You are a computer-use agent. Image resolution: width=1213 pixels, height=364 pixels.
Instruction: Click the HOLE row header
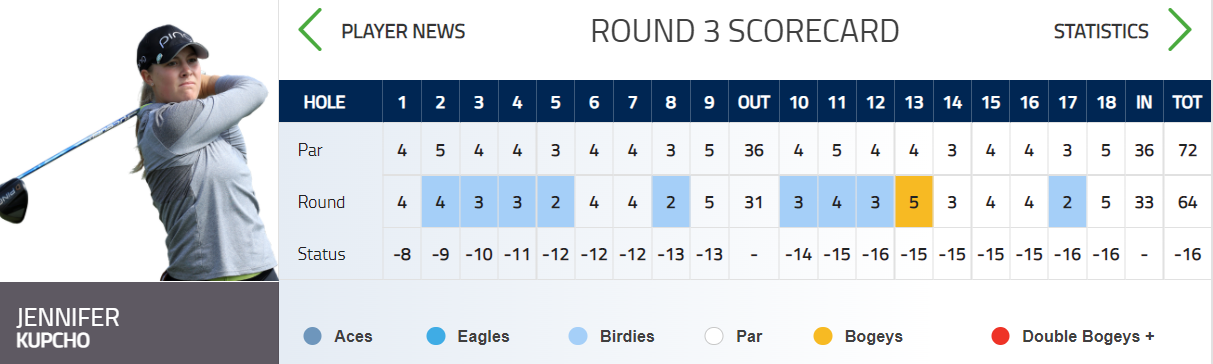point(324,102)
